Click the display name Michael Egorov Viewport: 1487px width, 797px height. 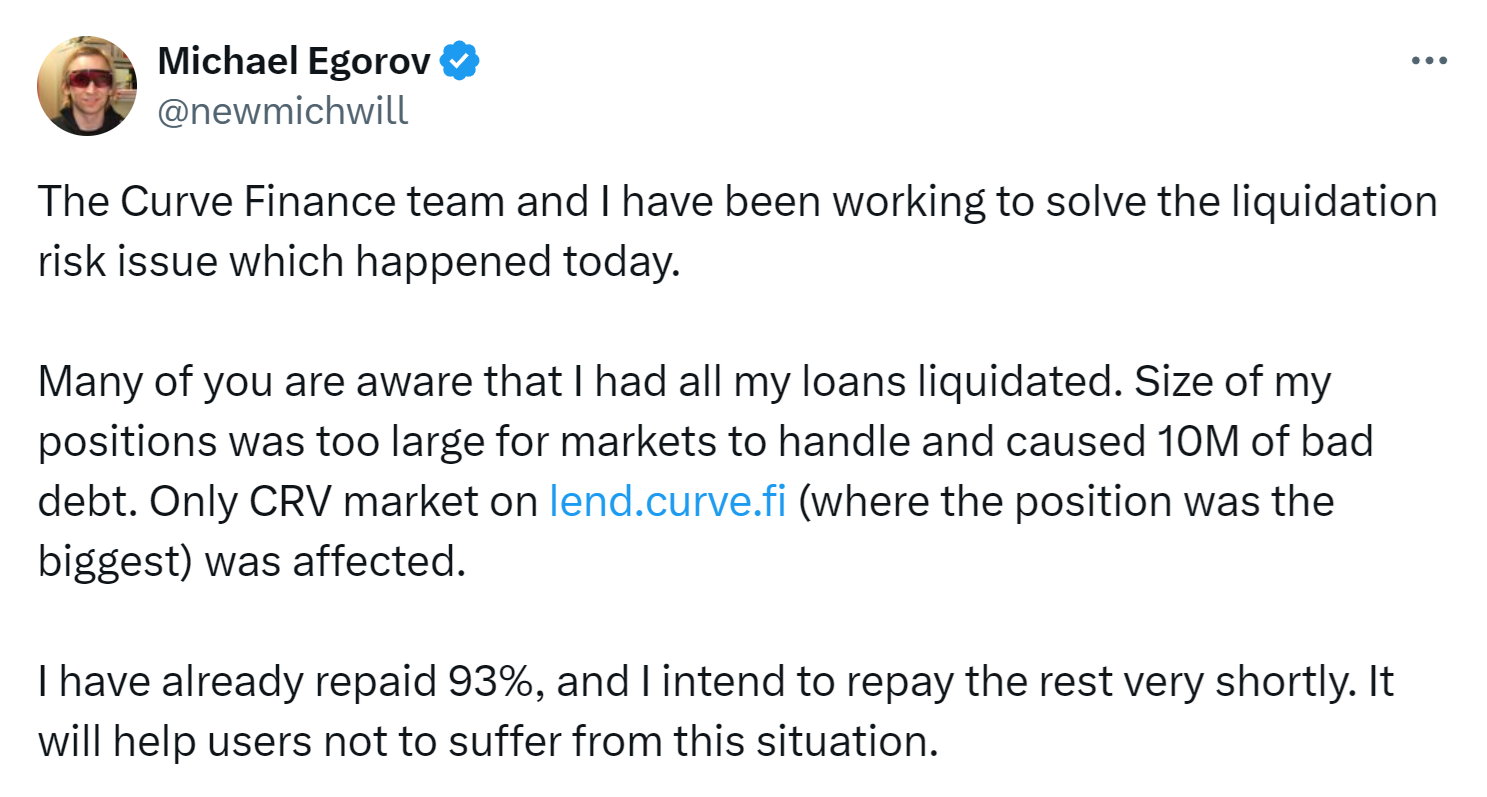(x=295, y=62)
